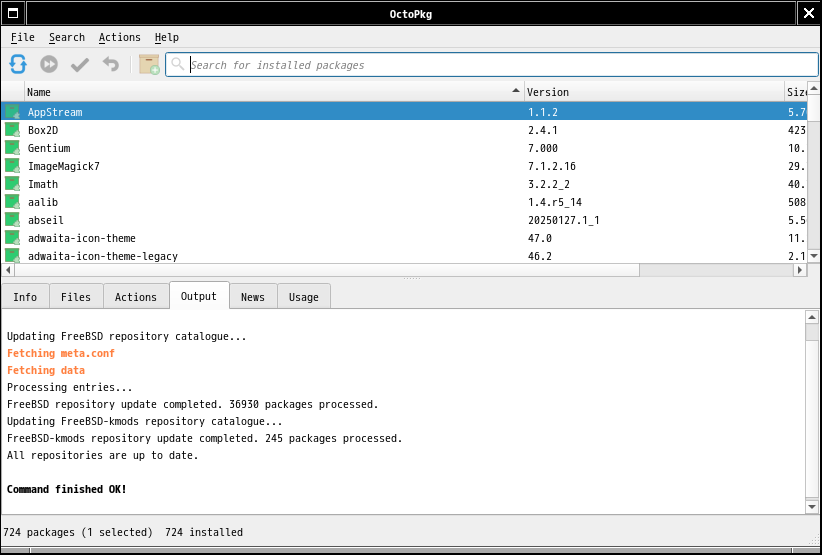The image size is (822, 555).
Task: Click the package box install icon
Action: 149,65
